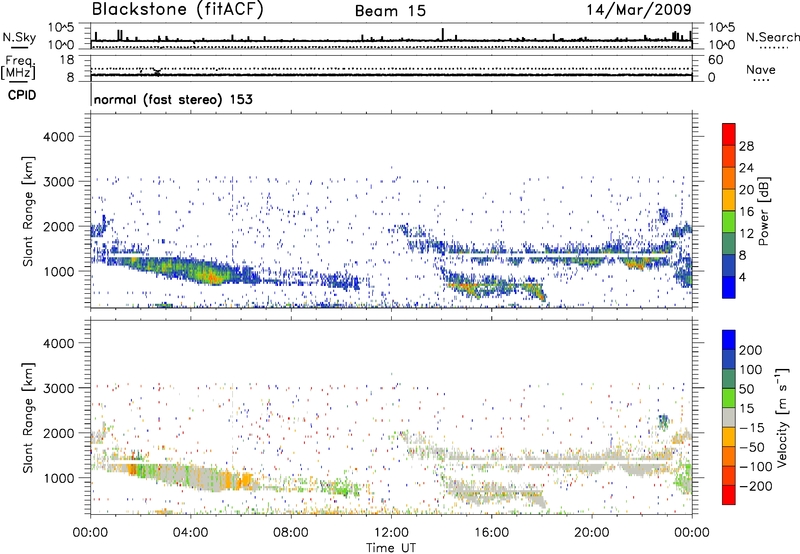This screenshot has height=554, width=800.
Task: Pick the yellow-orange 16–20 dB power segment
Action: point(729,199)
